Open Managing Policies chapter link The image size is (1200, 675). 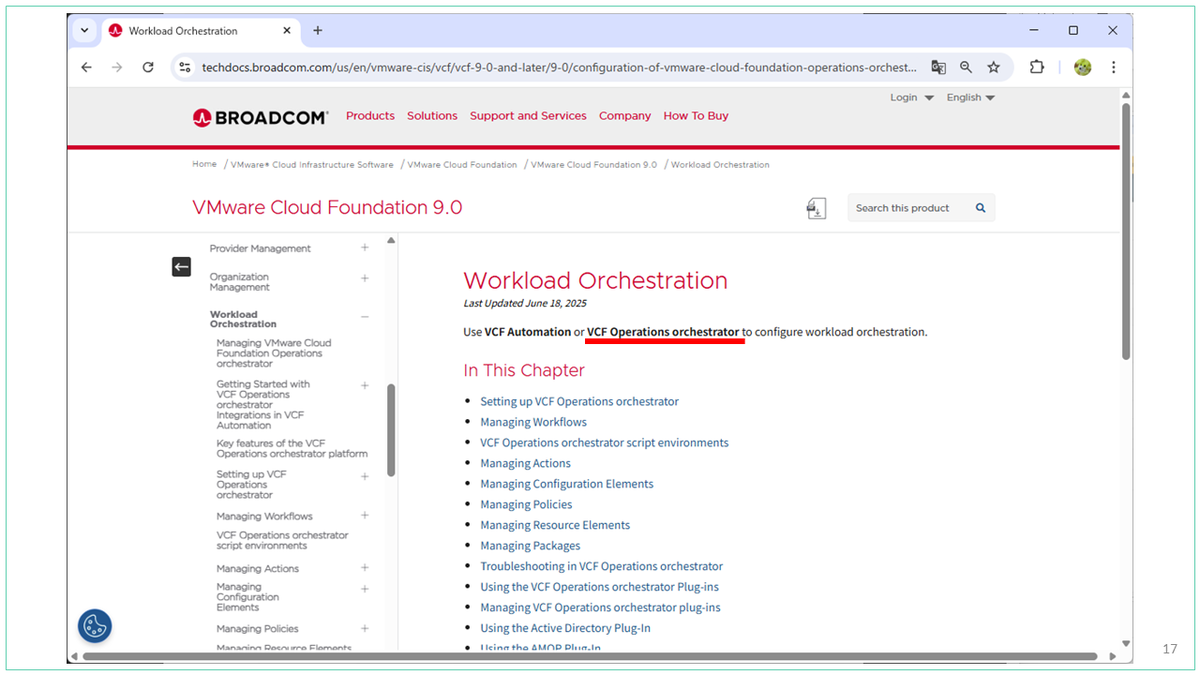click(526, 504)
